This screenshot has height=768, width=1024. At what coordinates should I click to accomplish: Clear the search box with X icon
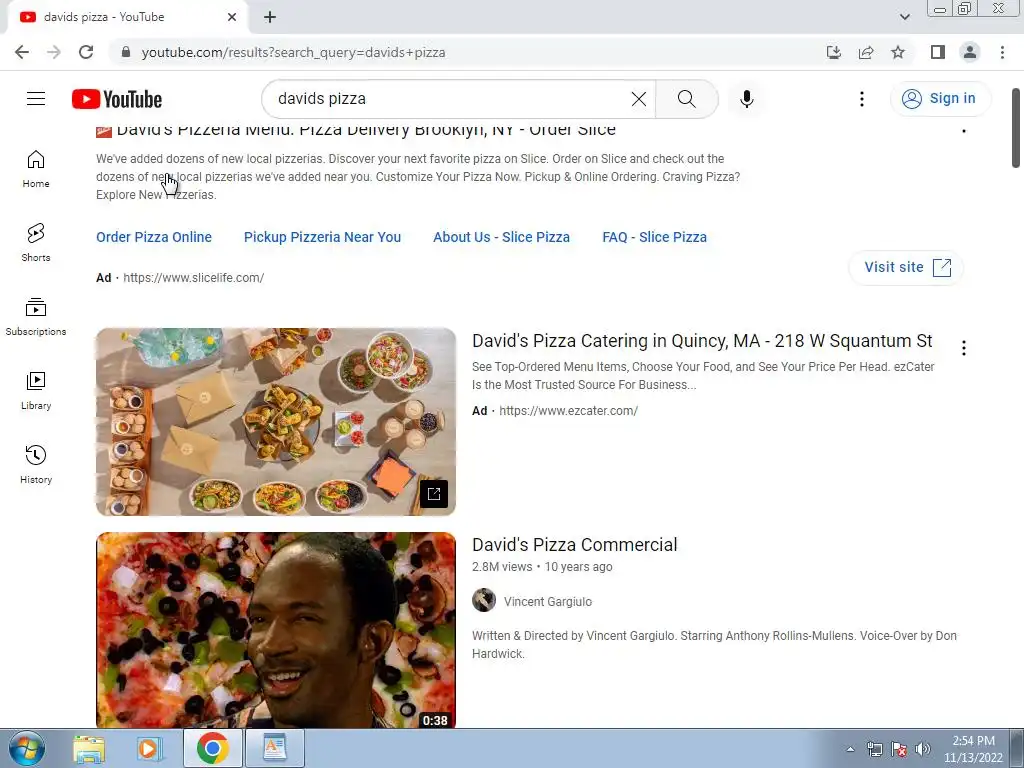coord(639,99)
